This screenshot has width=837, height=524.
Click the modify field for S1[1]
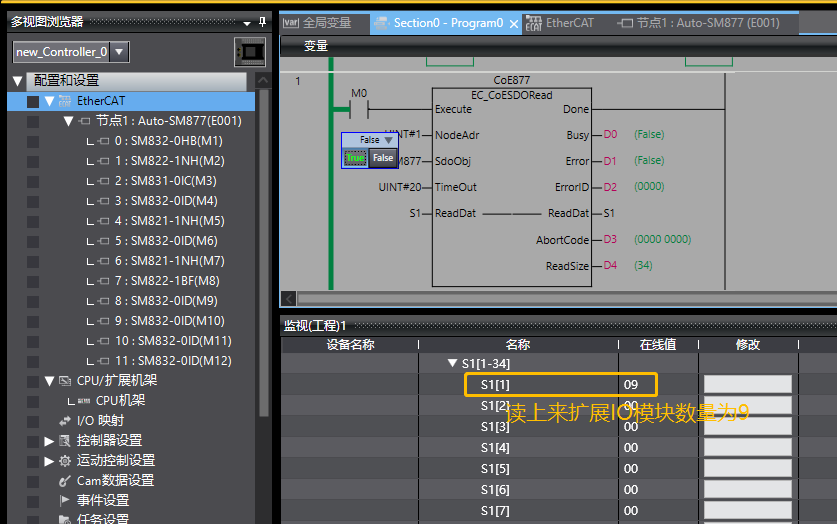[747, 385]
